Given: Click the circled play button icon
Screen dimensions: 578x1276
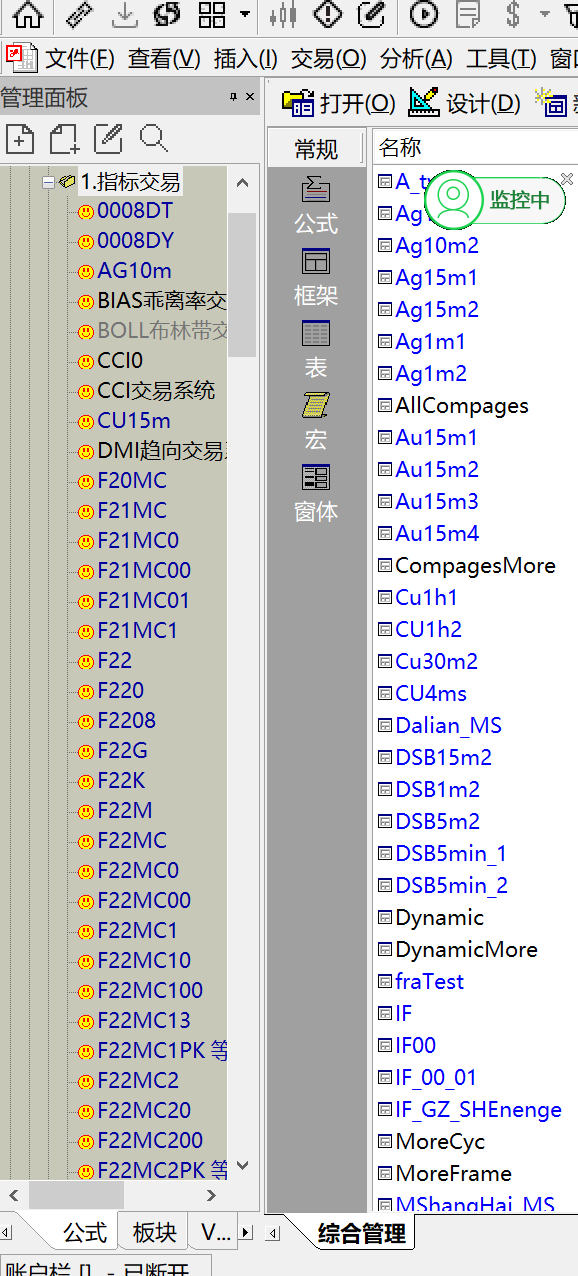Looking at the screenshot, I should coord(424,15).
